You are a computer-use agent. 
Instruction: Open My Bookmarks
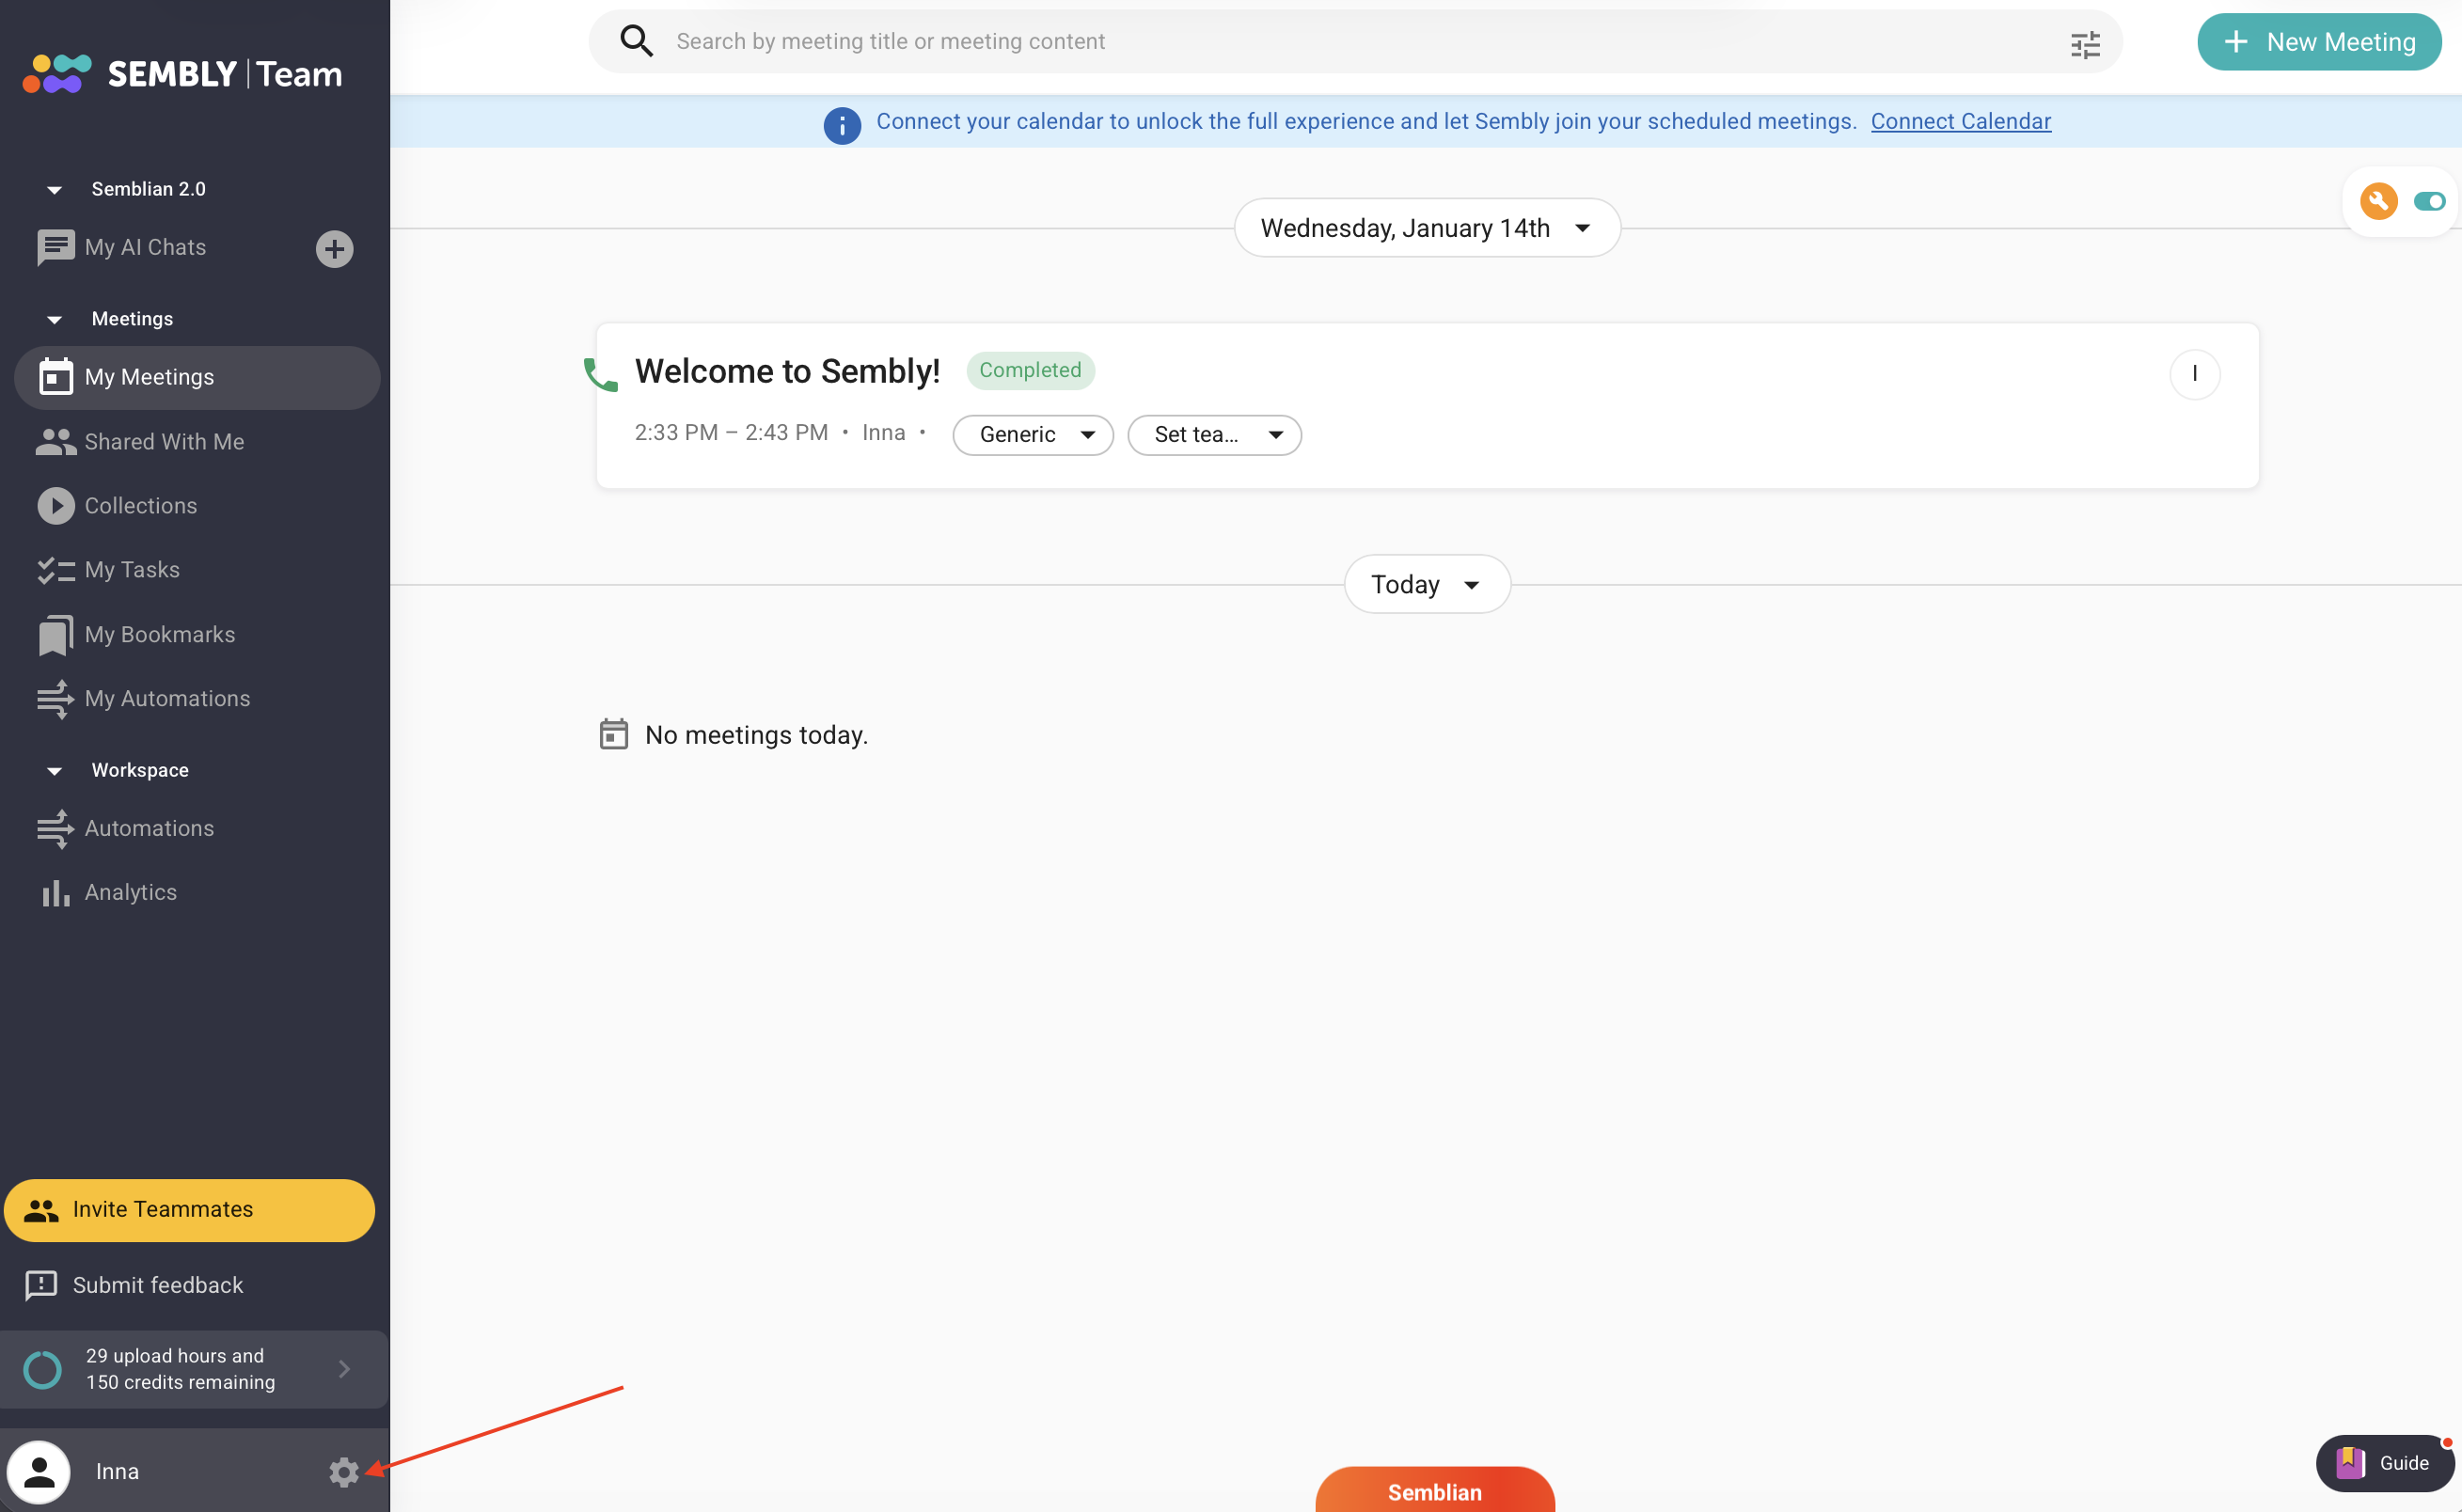tap(160, 633)
